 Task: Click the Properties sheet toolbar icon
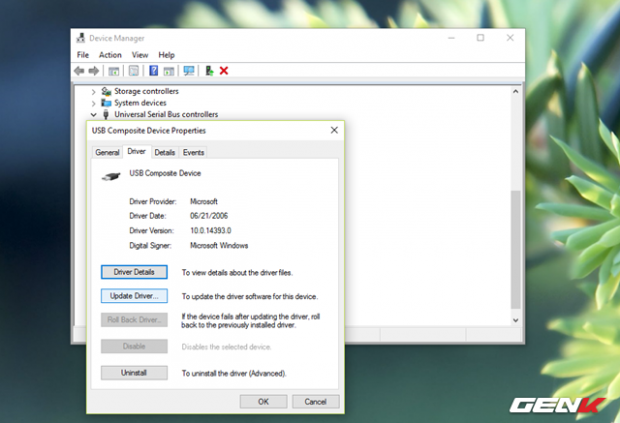pos(133,71)
